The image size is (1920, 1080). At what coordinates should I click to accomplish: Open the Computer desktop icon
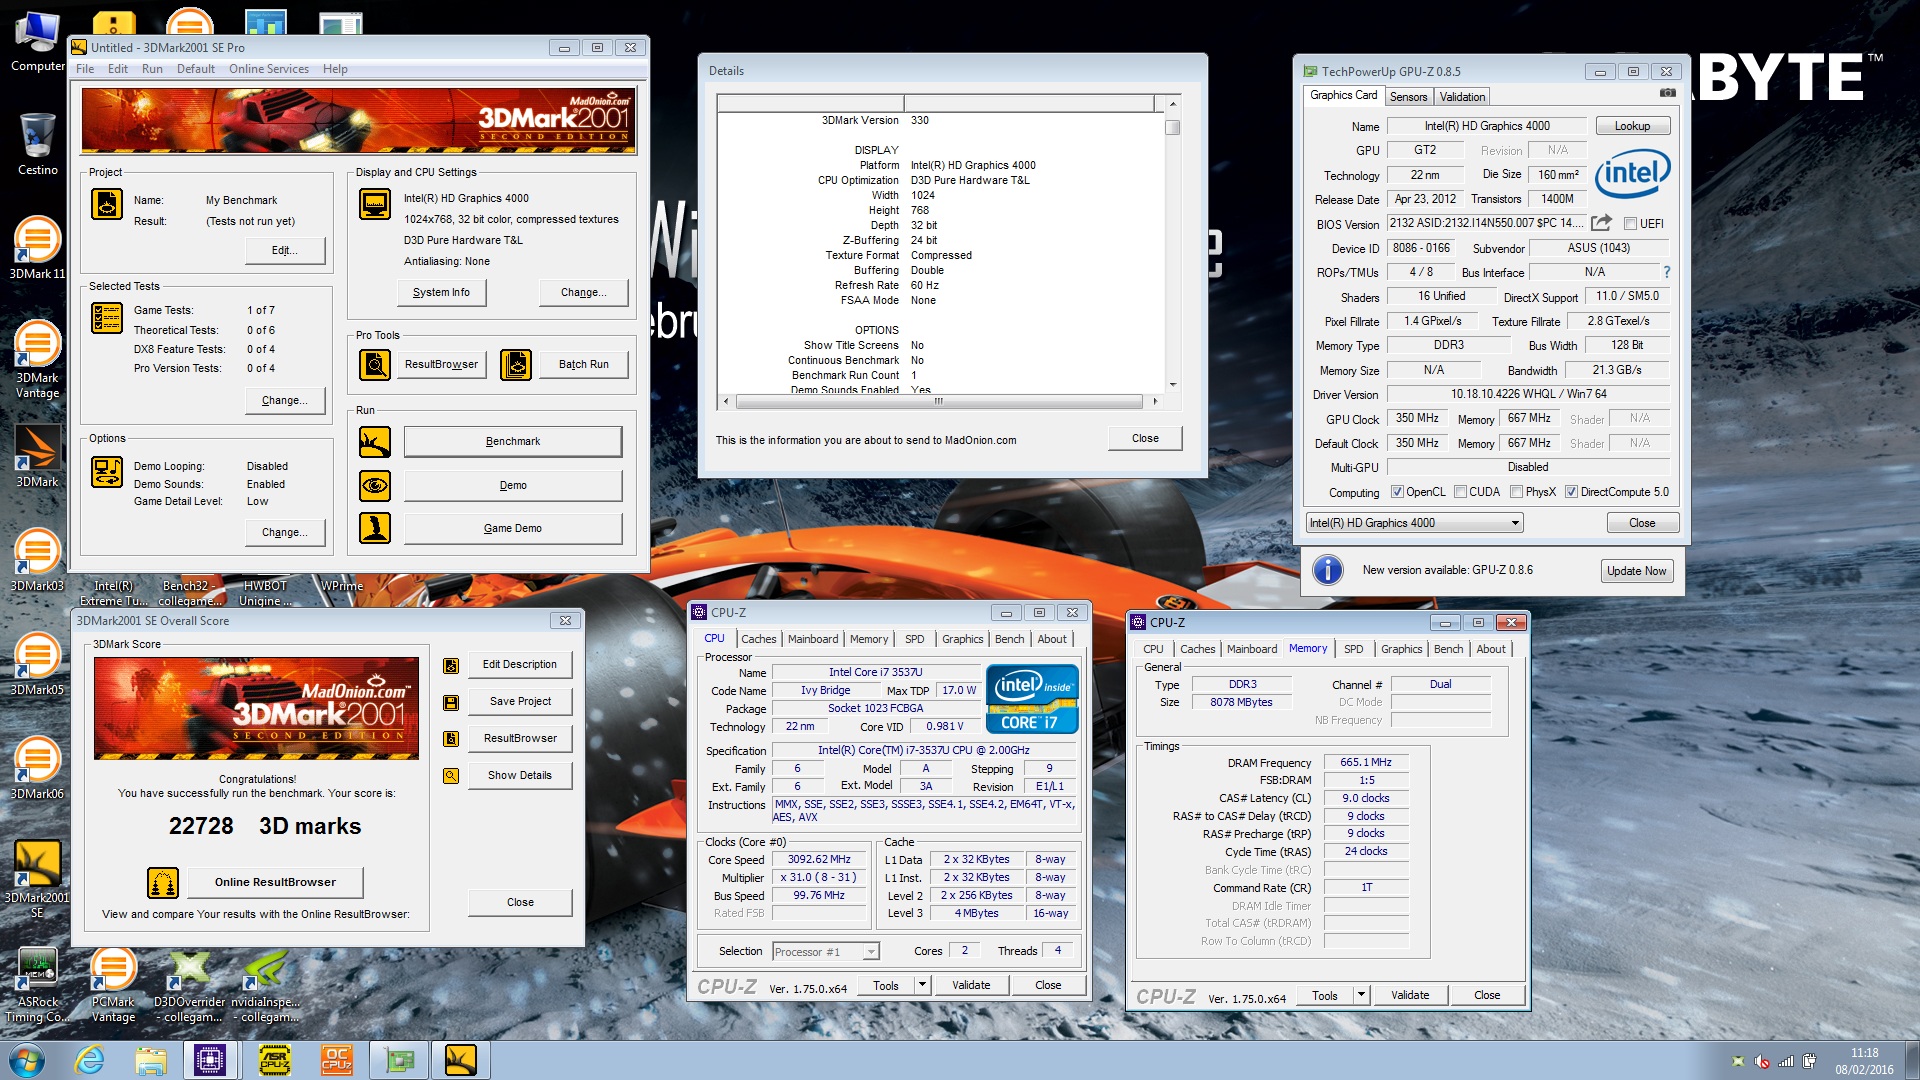37,42
